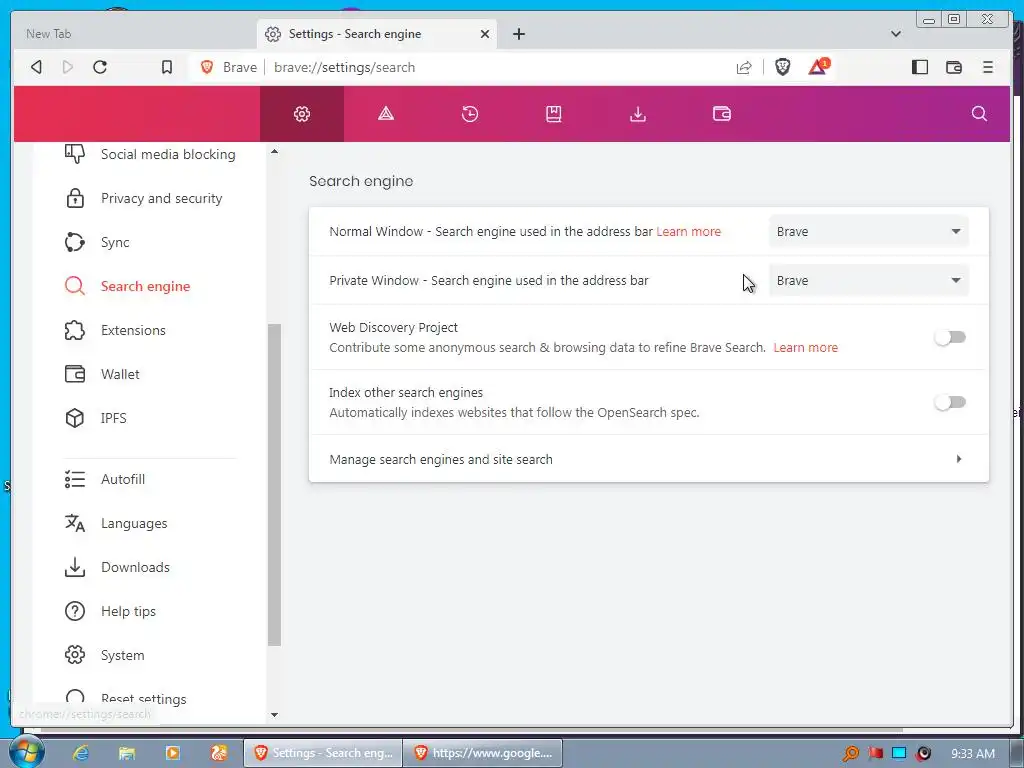Open Privacy and security settings
The image size is (1024, 768).
[143, 199]
